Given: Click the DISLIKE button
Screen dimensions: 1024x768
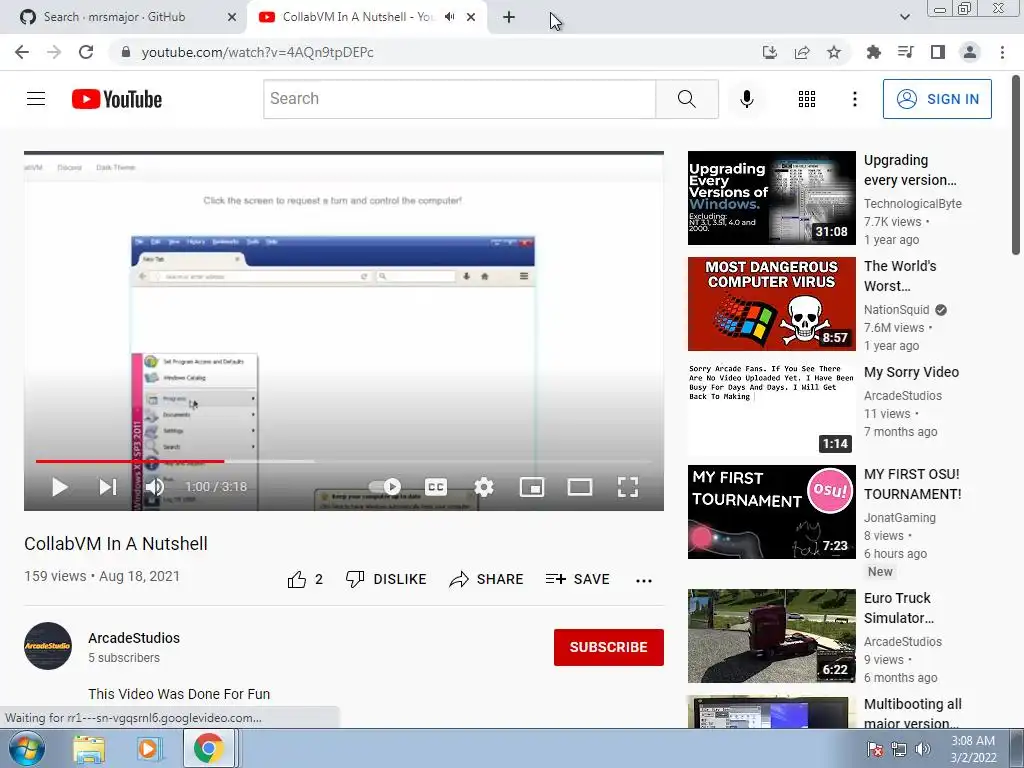Looking at the screenshot, I should (386, 579).
